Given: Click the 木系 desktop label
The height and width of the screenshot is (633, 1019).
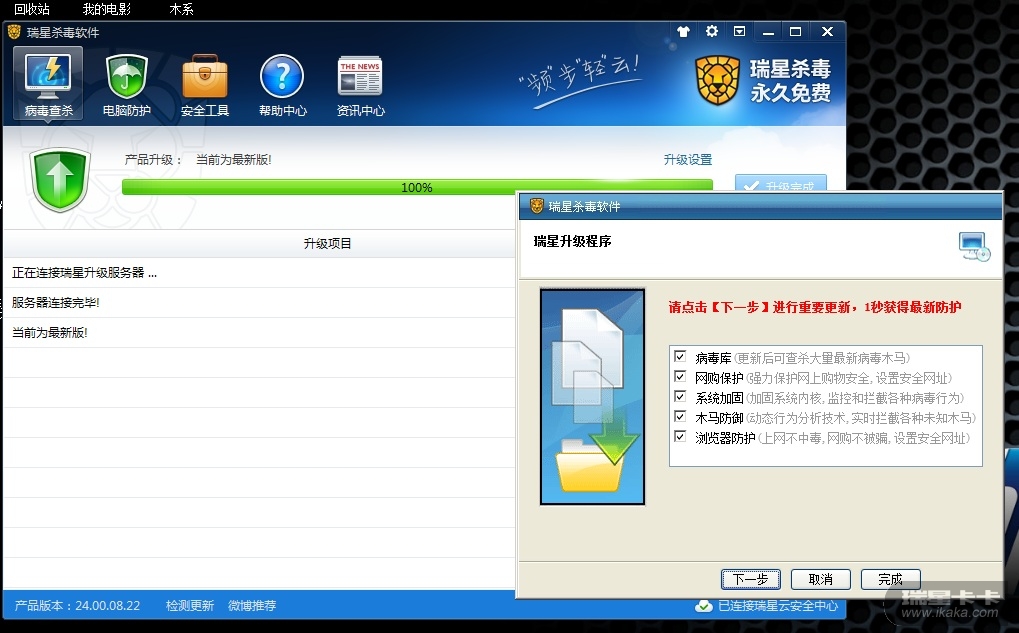Looking at the screenshot, I should (x=181, y=9).
